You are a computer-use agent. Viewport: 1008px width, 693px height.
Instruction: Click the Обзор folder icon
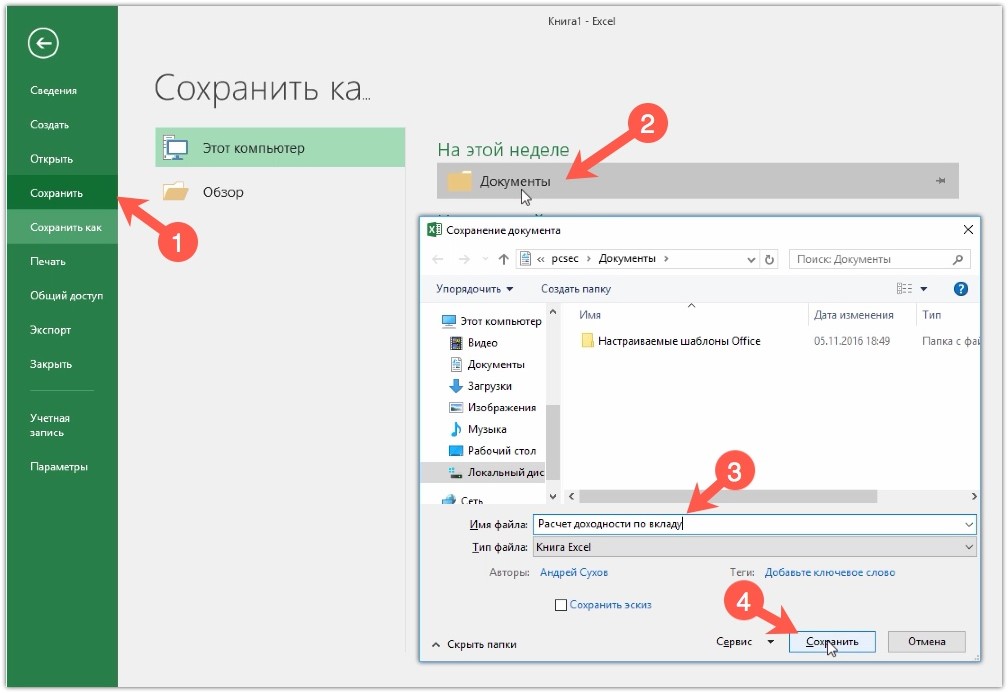176,192
